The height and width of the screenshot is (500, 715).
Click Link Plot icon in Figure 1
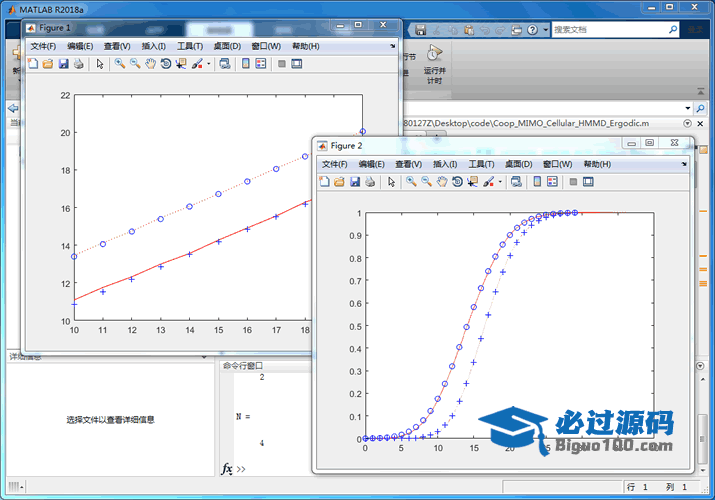224,64
